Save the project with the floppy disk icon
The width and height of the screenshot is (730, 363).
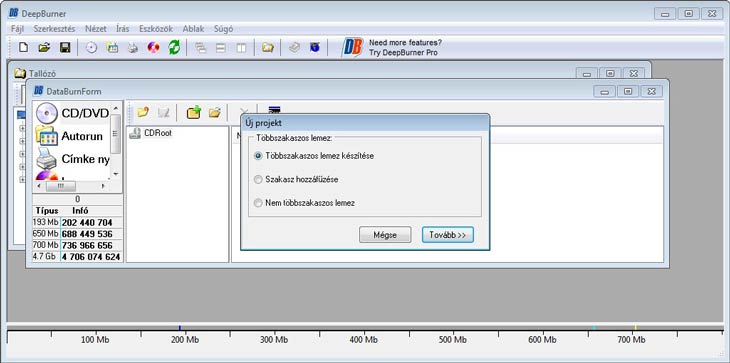coord(65,47)
